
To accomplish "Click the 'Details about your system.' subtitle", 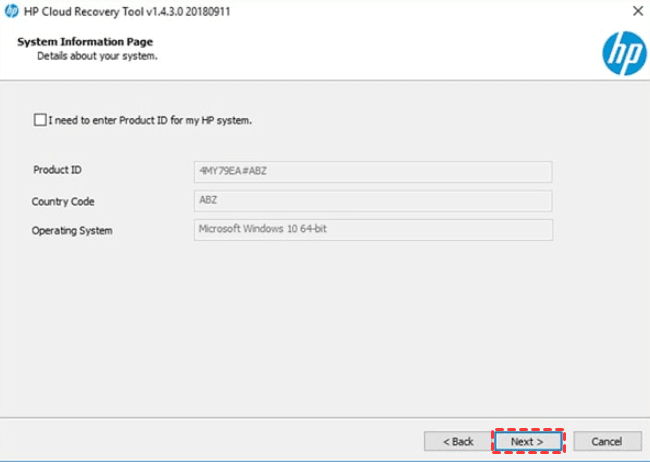I will click(x=97, y=56).
